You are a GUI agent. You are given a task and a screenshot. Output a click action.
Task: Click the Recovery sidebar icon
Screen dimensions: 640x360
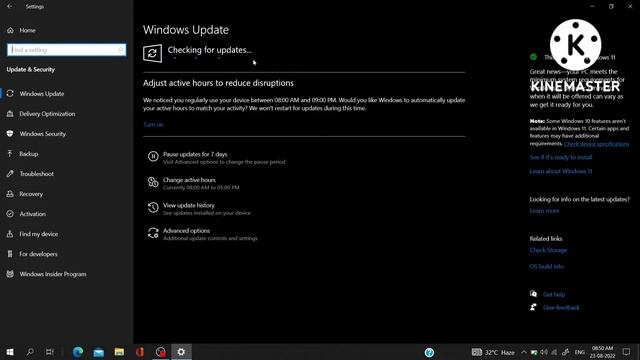click(x=10, y=194)
